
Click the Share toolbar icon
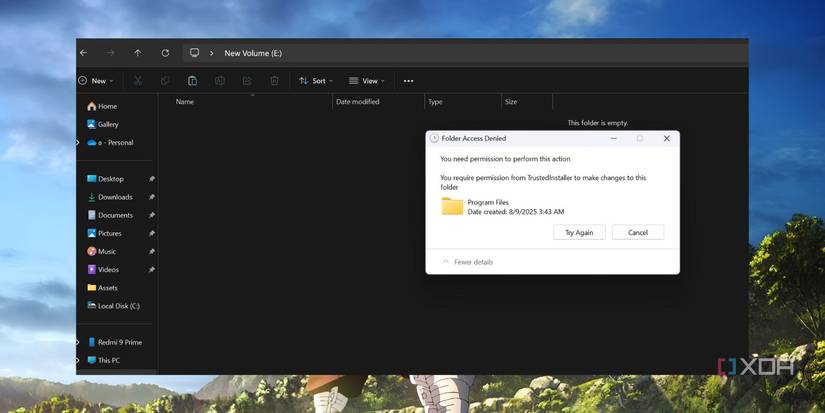247,80
